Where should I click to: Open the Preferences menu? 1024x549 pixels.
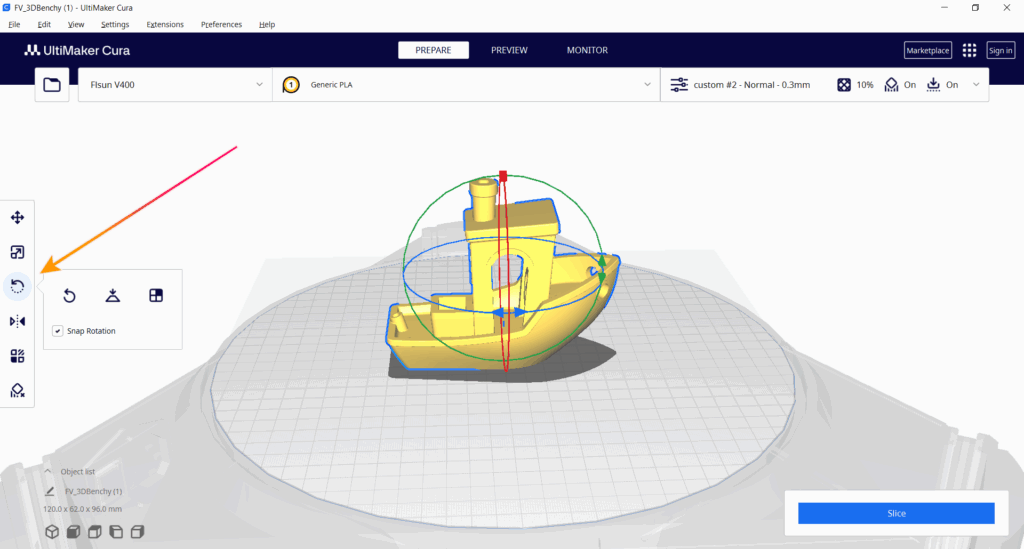(221, 24)
